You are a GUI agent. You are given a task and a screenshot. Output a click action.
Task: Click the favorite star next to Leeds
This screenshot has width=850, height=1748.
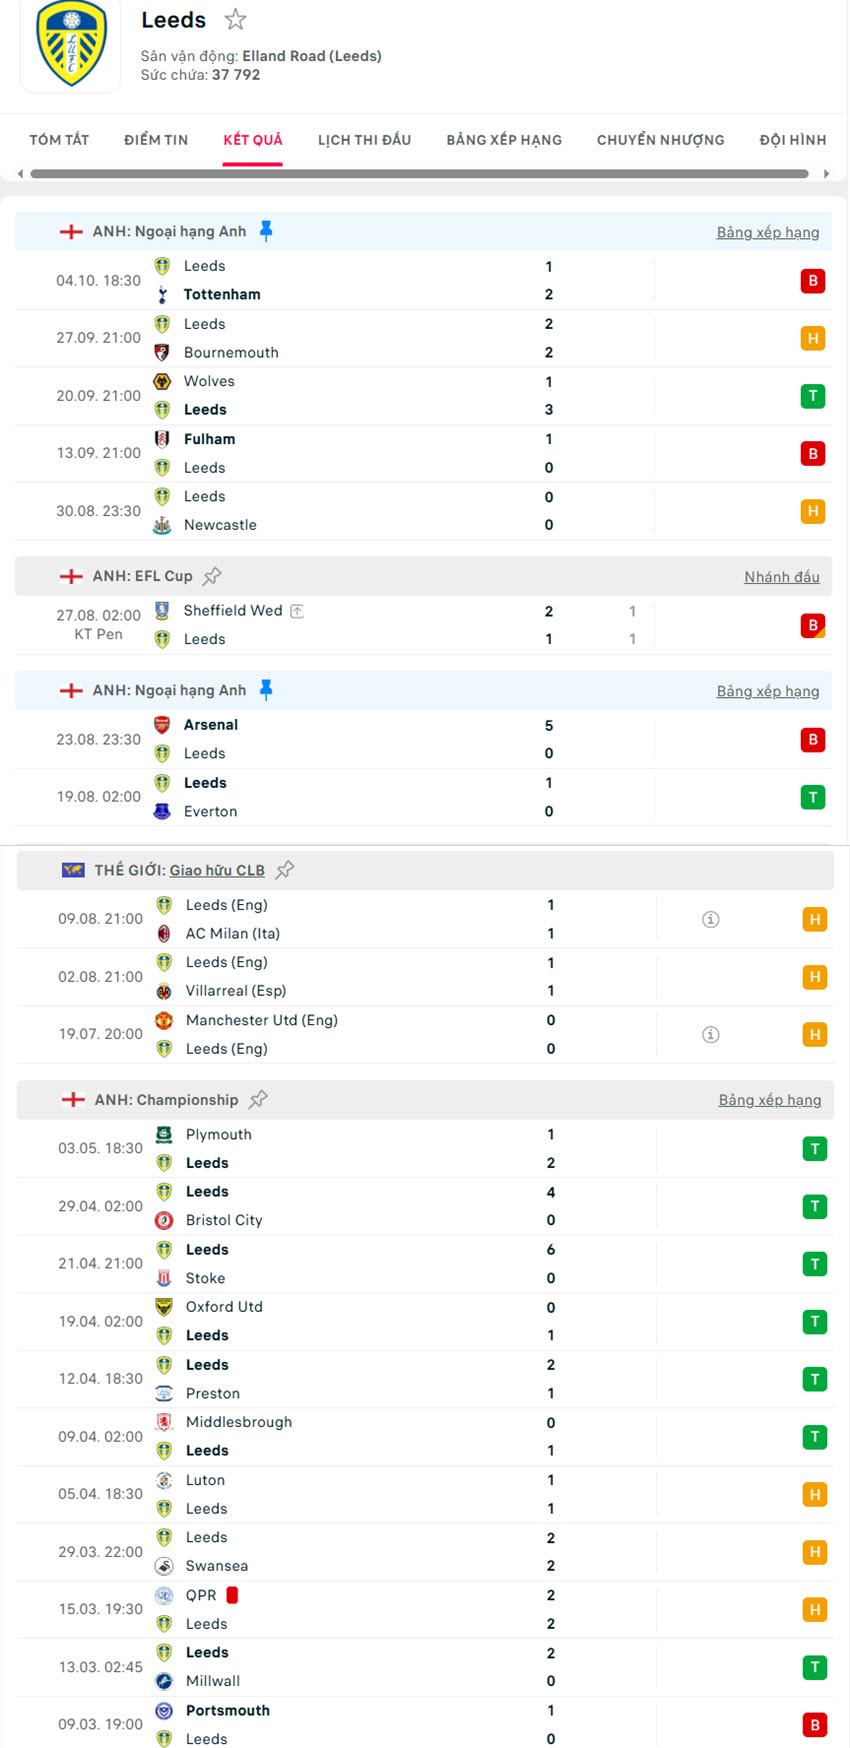(235, 20)
